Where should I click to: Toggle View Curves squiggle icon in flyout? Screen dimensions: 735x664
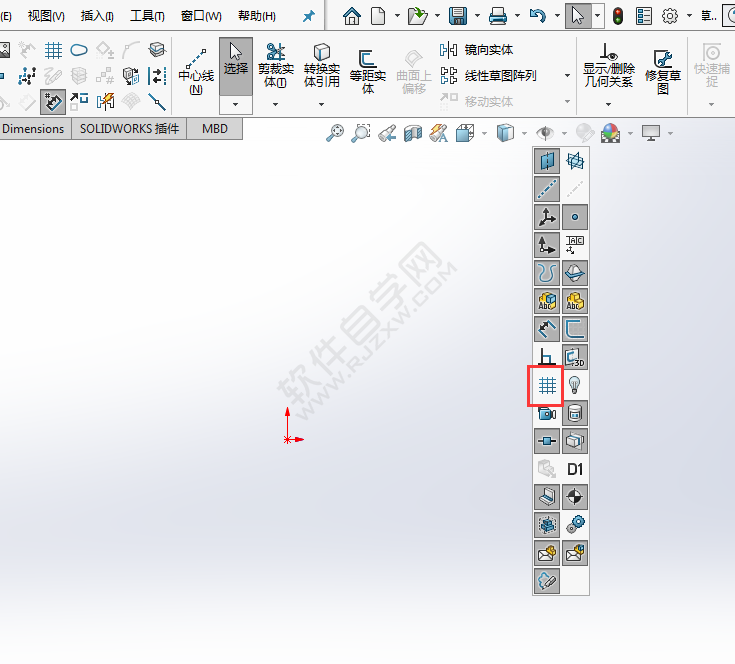pyautogui.click(x=547, y=273)
